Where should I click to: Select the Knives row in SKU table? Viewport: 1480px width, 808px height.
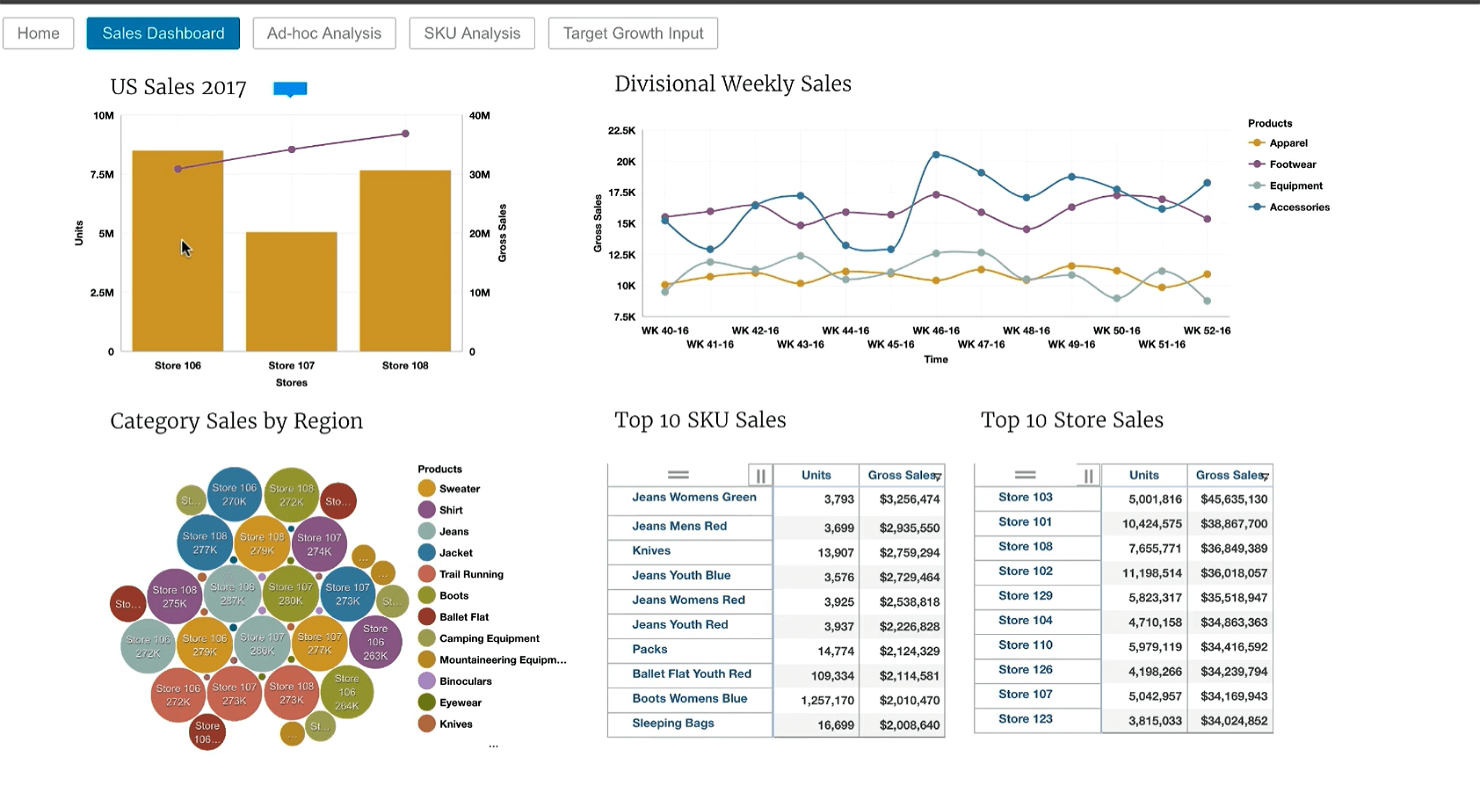coord(690,551)
